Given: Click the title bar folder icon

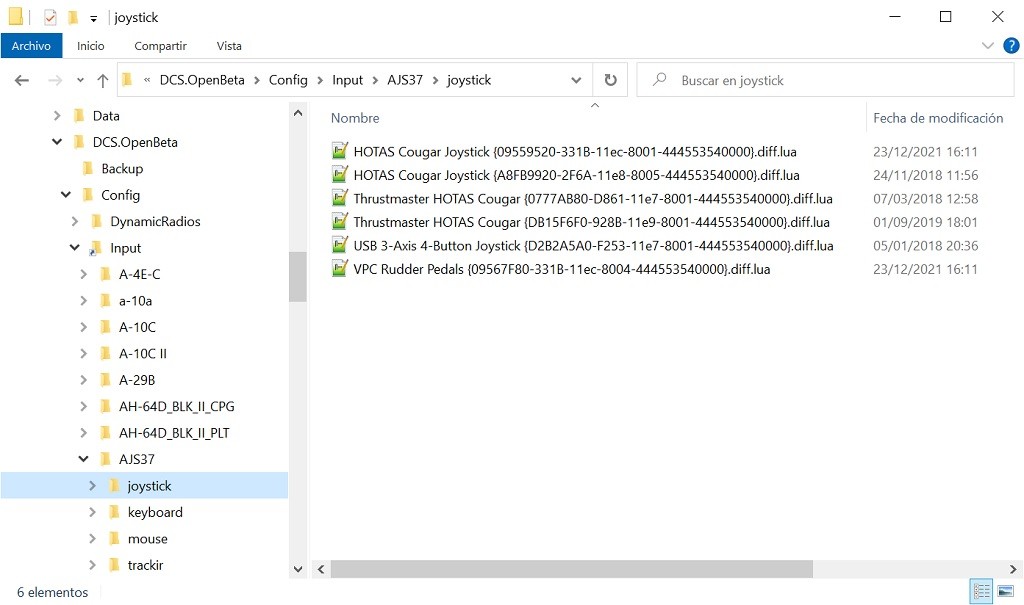Looking at the screenshot, I should [16, 17].
